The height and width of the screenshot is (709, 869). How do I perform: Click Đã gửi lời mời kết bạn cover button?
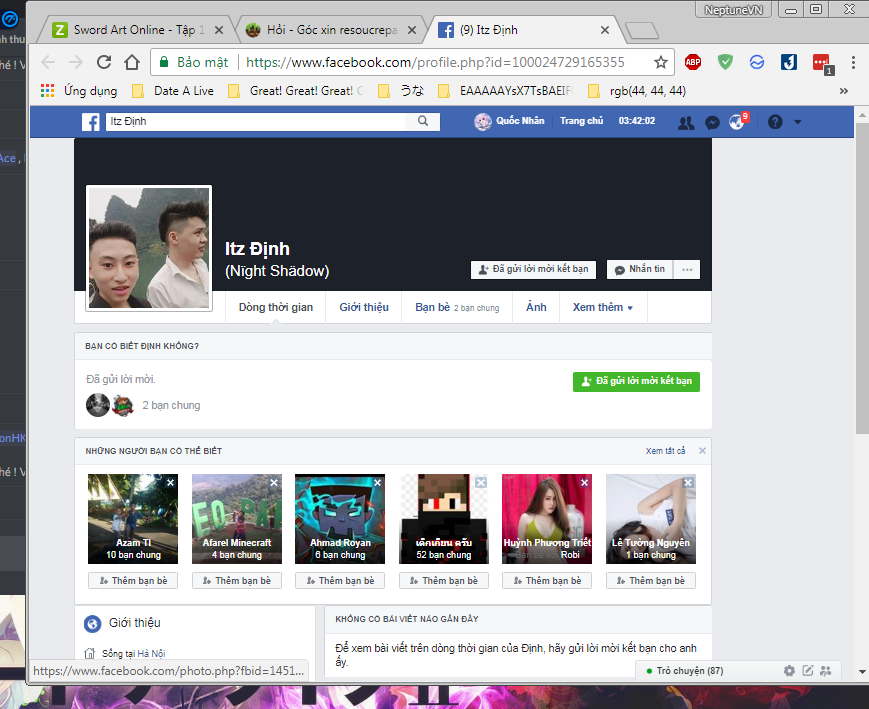pyautogui.click(x=533, y=269)
